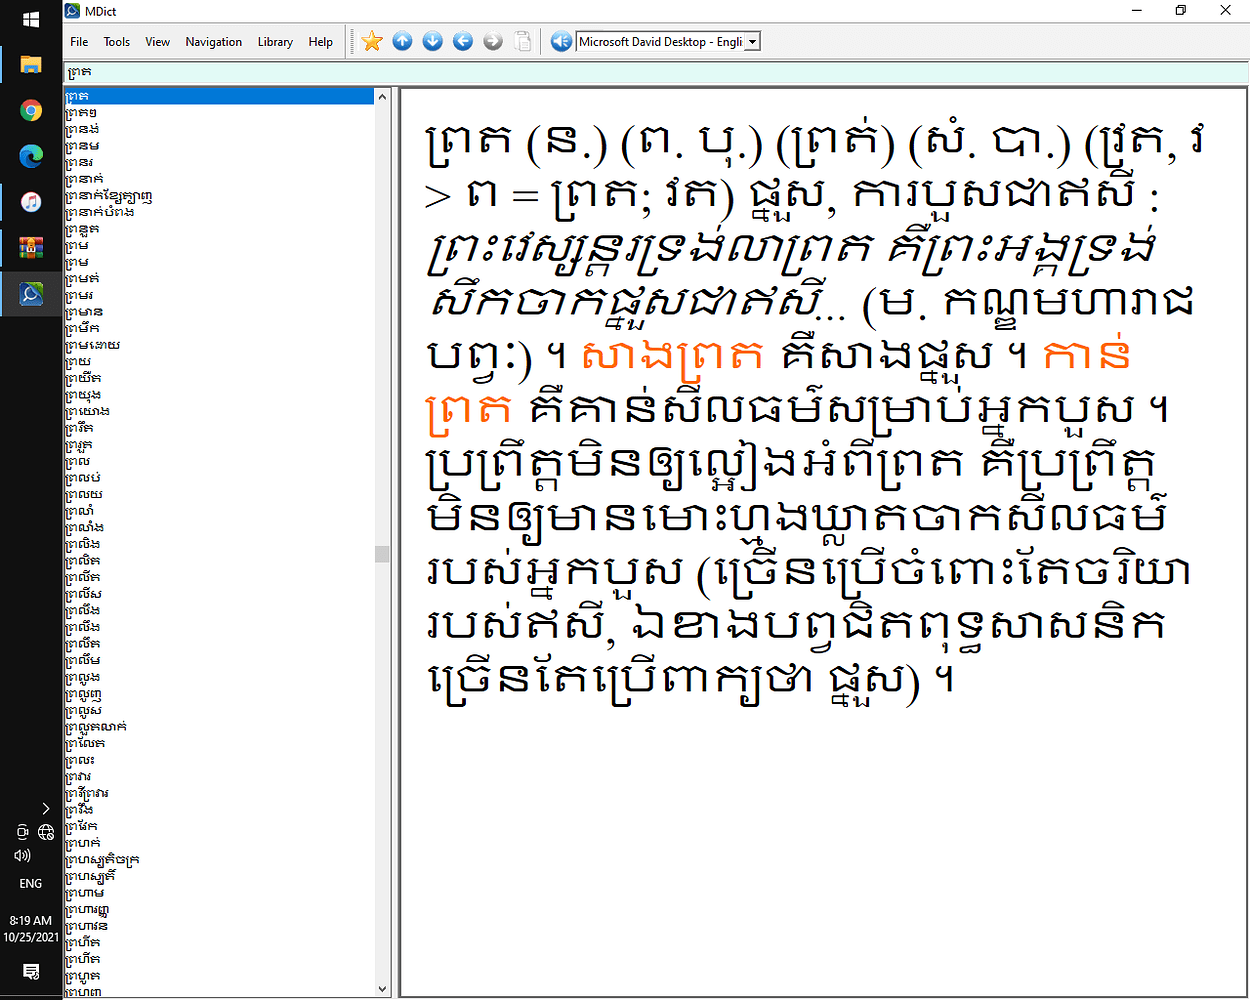Play pronunciation with the speaker icon
The image size is (1250, 1000).
[x=560, y=41]
